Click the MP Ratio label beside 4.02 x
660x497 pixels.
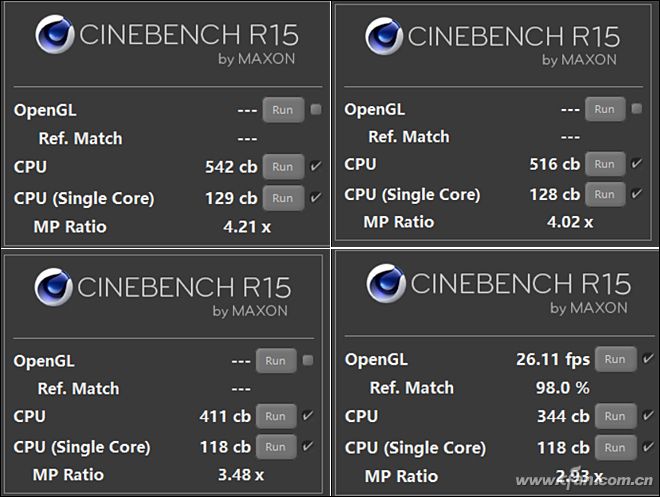(x=399, y=222)
